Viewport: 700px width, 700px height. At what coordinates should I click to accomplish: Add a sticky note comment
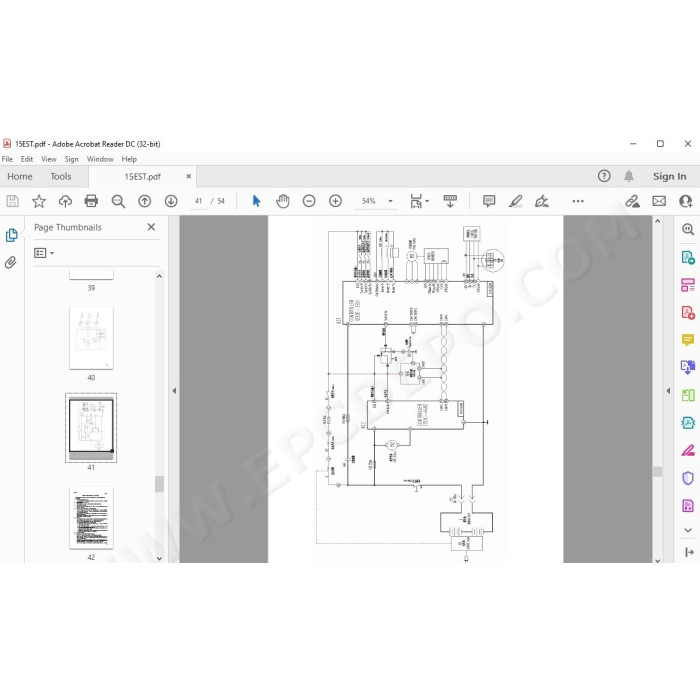point(489,201)
